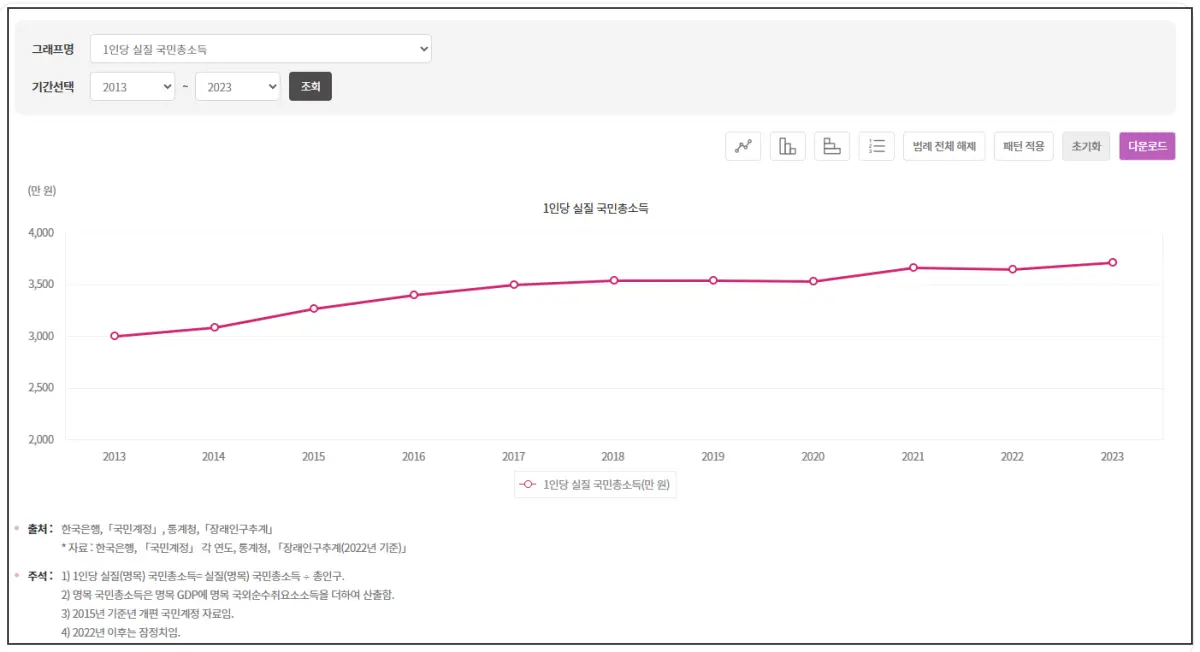
Task: Switch to the horizontal bar chart icon
Action: (832, 146)
